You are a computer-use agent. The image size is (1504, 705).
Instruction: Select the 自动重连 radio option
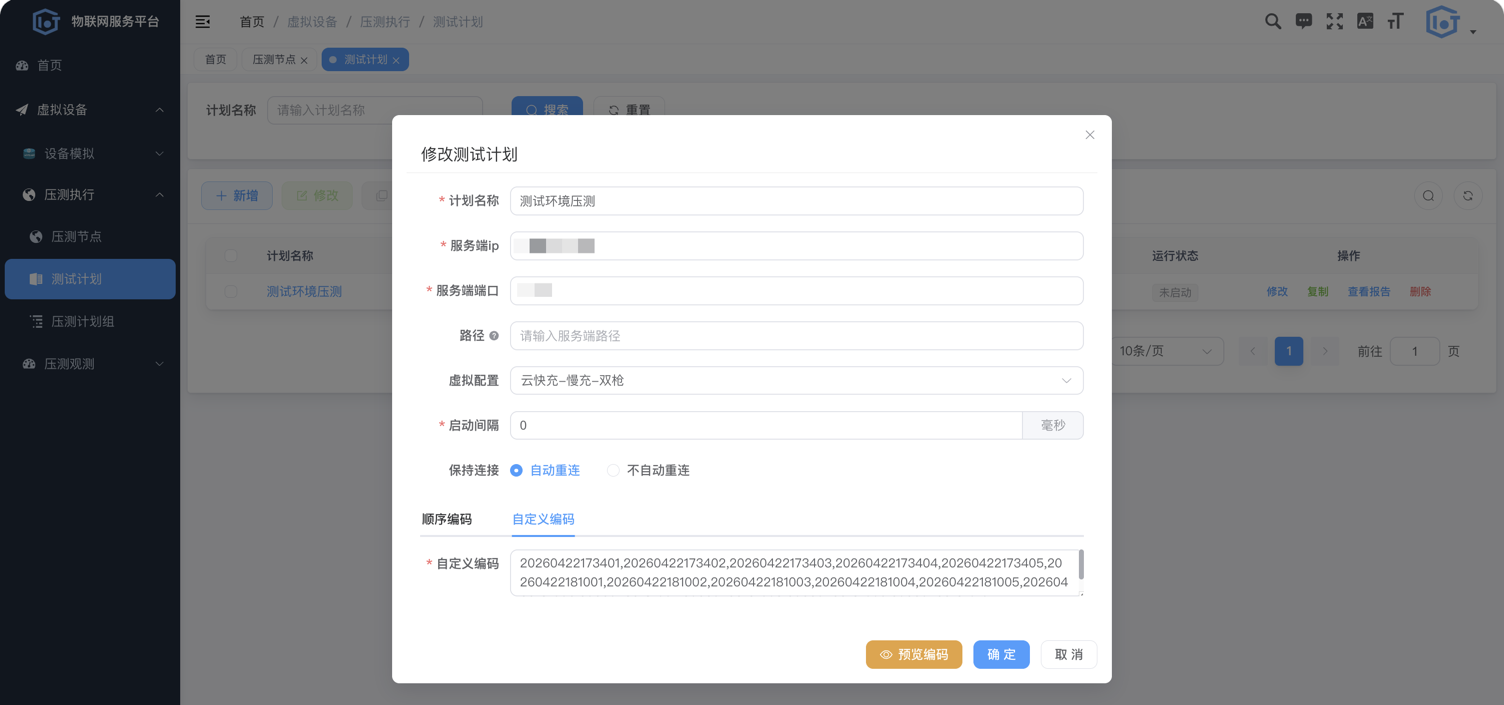(545, 470)
